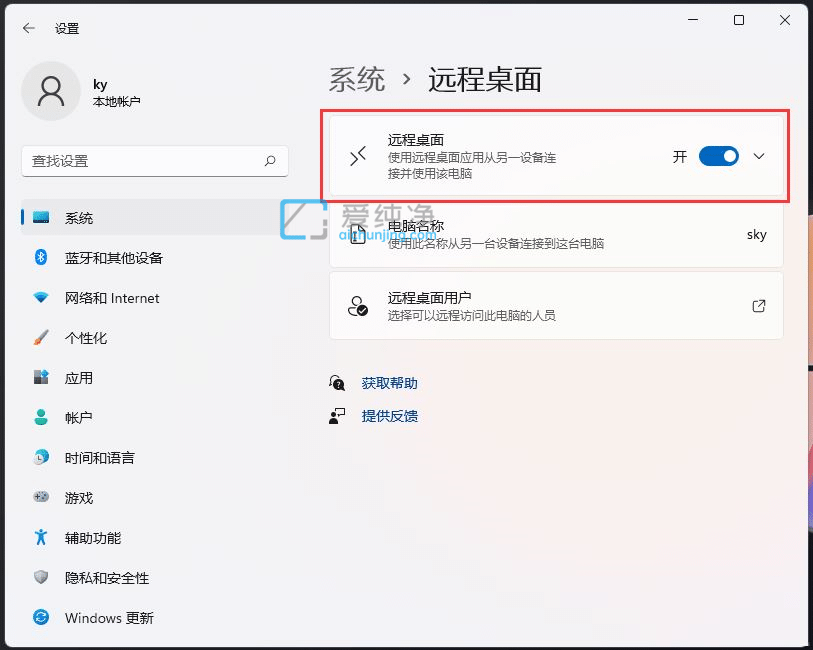Click the Wi-Fi network icon in sidebar
The height and width of the screenshot is (650, 813).
(41, 298)
